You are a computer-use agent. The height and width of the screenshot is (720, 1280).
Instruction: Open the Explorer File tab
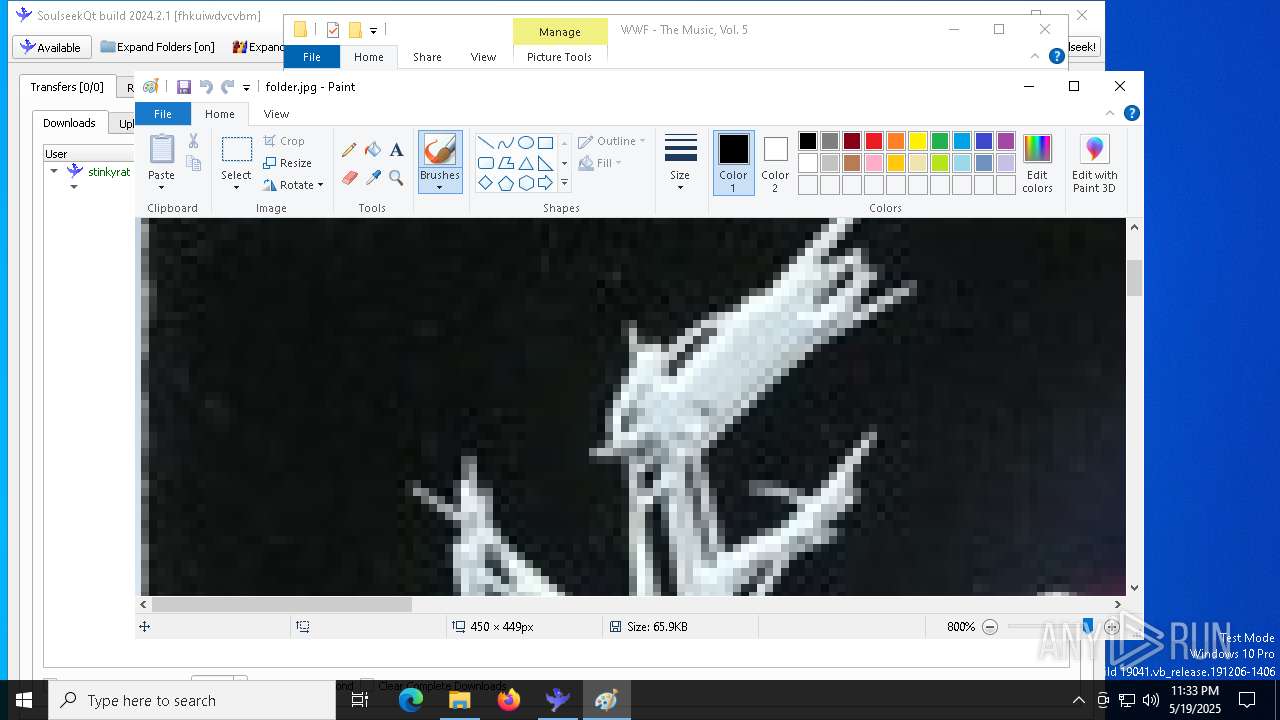[x=312, y=57]
